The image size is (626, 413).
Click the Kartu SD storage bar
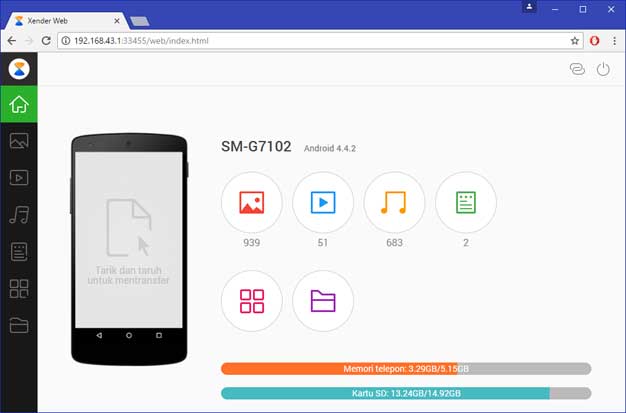point(406,393)
